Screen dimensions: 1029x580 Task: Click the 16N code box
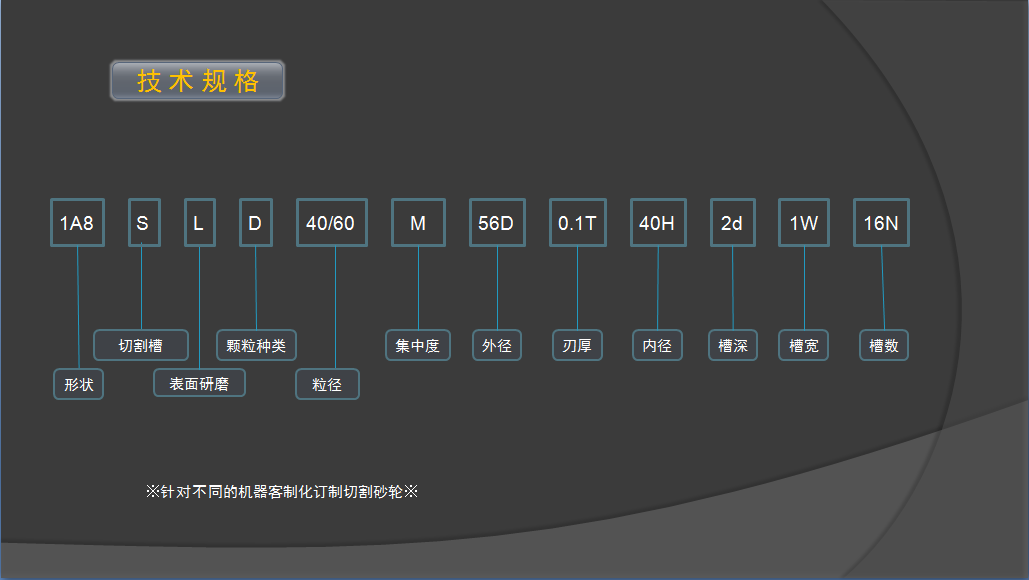[x=881, y=223]
